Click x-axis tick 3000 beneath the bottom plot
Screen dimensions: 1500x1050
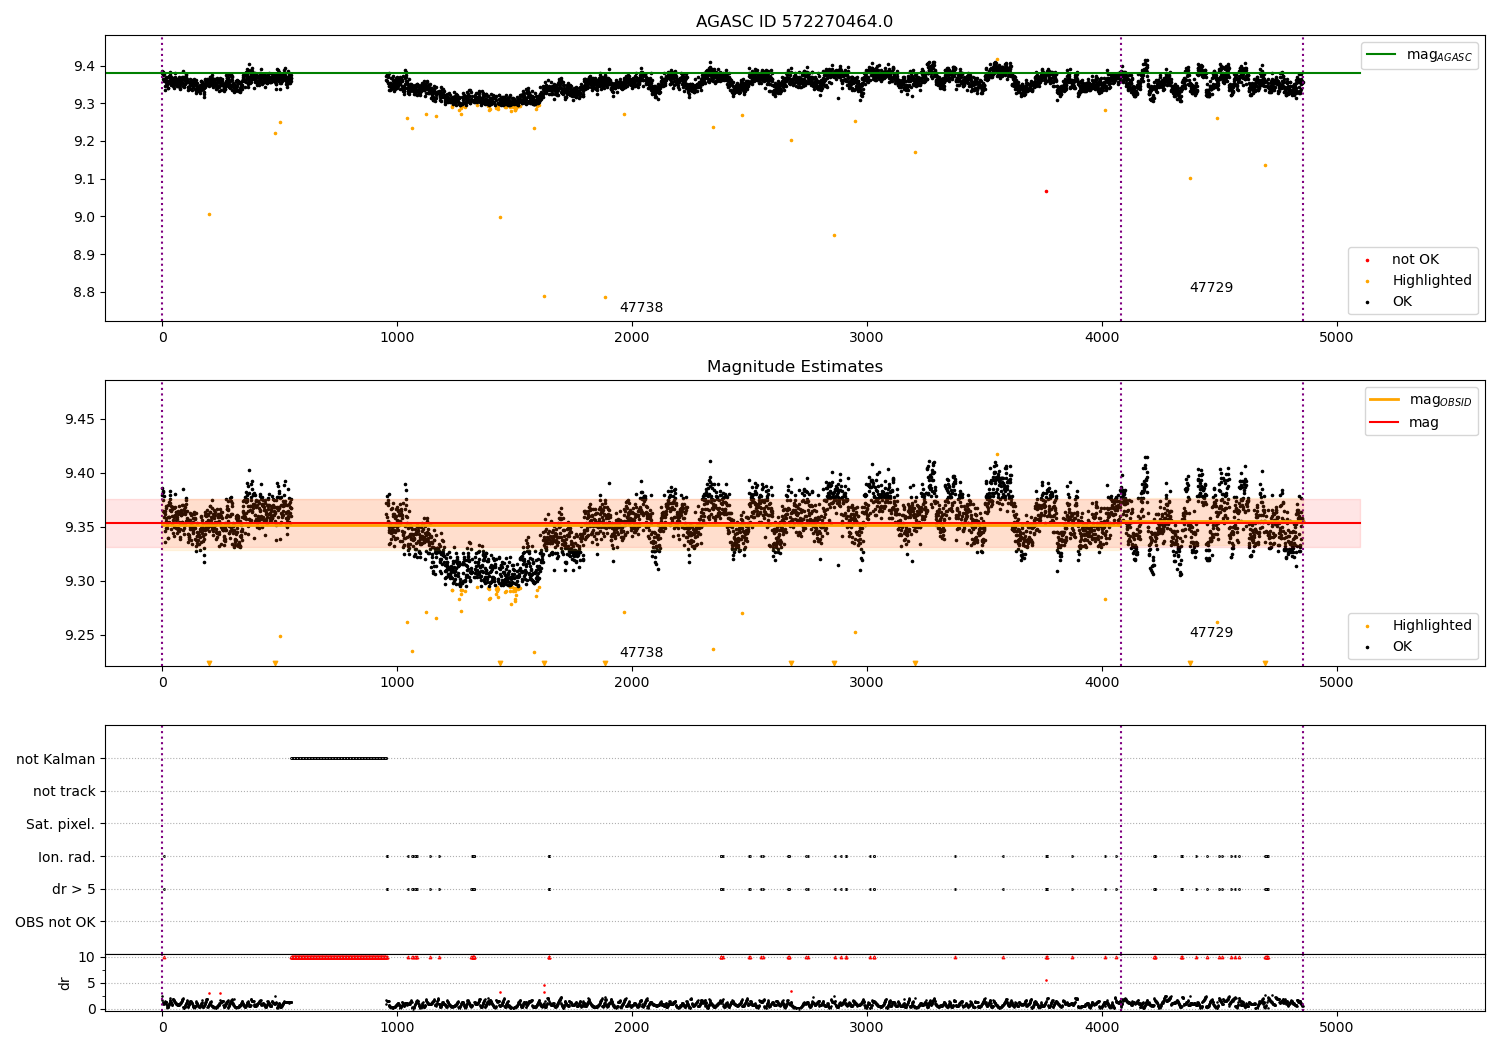(x=867, y=1028)
